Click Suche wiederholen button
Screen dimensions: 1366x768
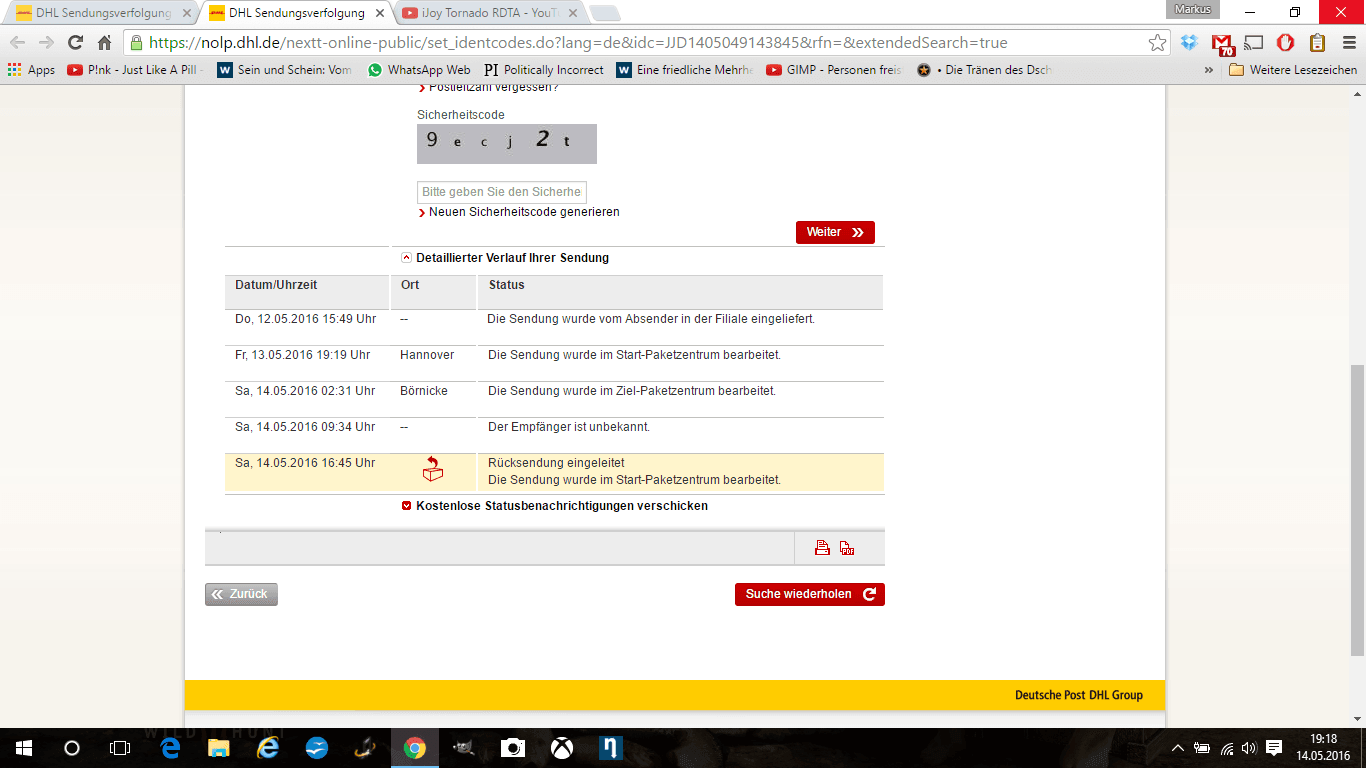pos(810,594)
